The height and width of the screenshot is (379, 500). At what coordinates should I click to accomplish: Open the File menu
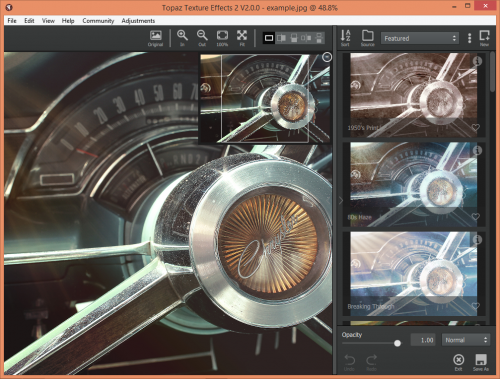[x=12, y=21]
